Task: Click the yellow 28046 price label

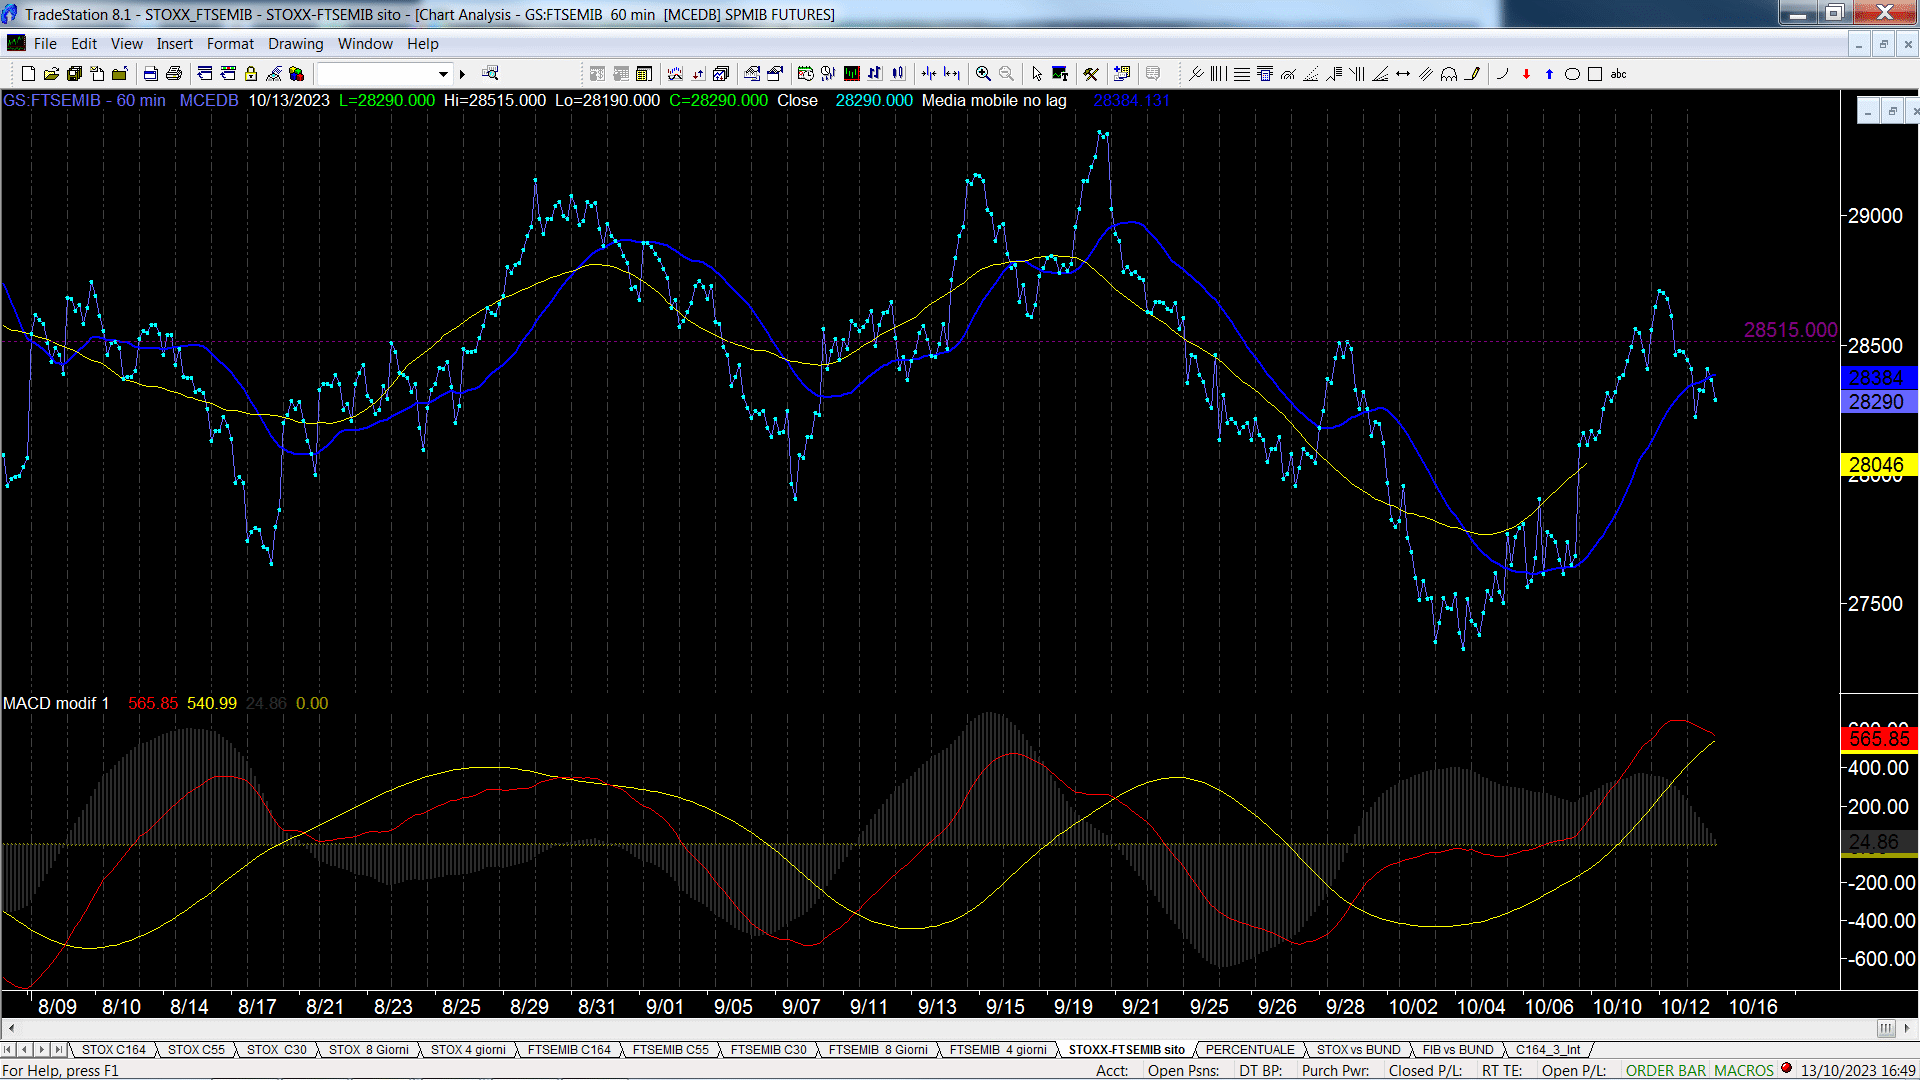Action: point(1877,465)
